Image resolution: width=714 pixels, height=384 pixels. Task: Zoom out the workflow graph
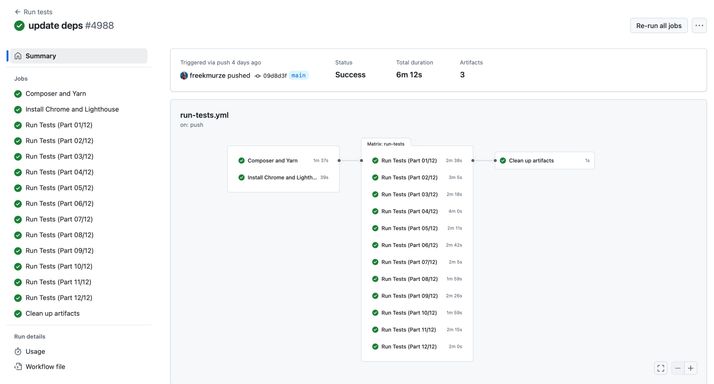pos(678,368)
